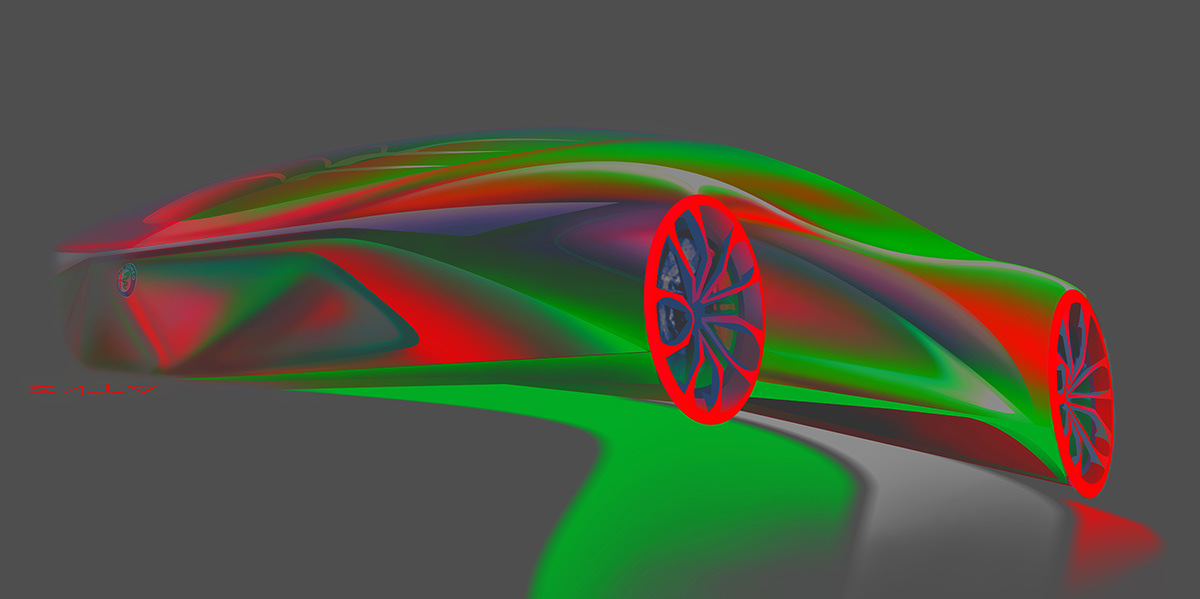This screenshot has height=599, width=1200.
Task: Click the red stylized artist signature
Action: coord(95,391)
